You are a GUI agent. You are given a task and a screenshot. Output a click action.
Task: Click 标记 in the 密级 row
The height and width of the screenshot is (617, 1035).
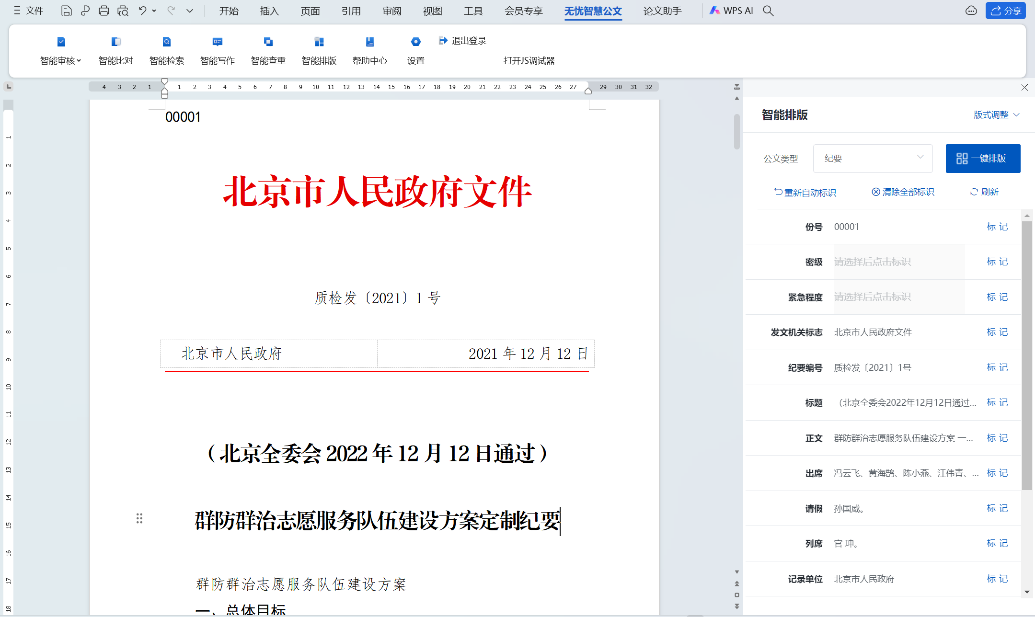[997, 262]
